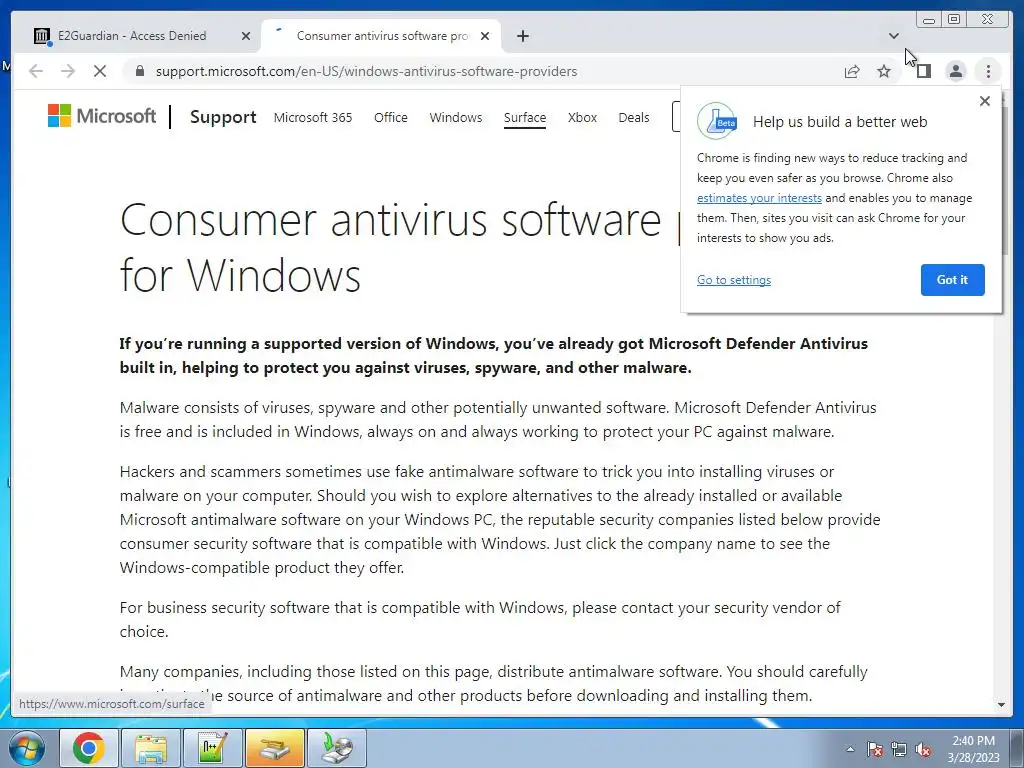Open the Office nav item
Image resolution: width=1024 pixels, height=768 pixels.
coord(391,118)
